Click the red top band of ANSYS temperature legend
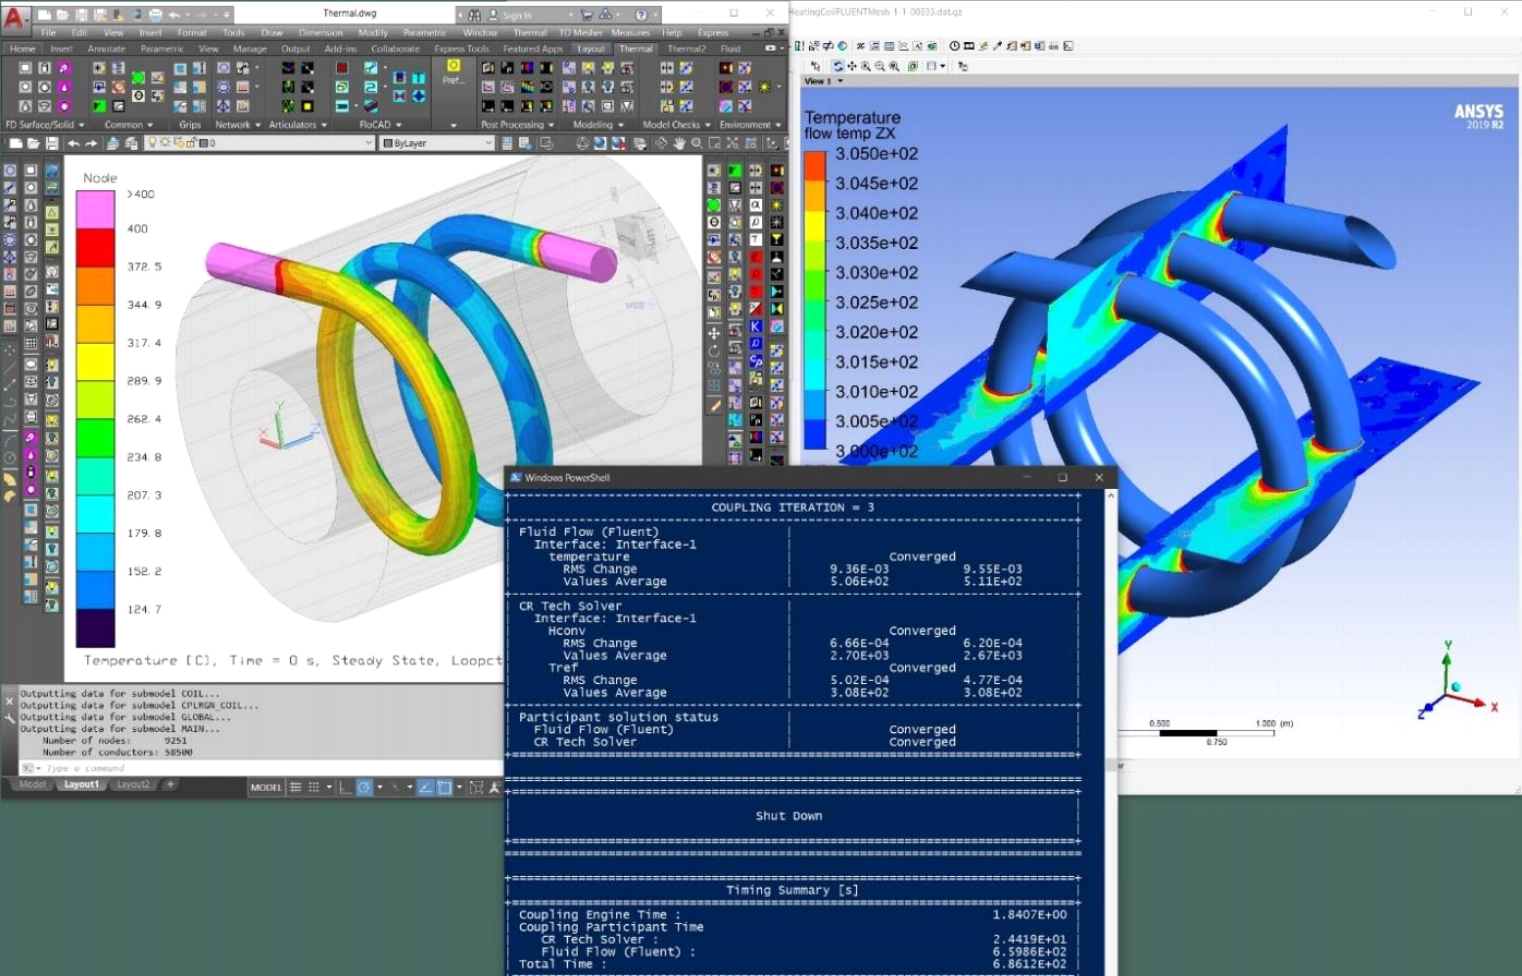This screenshot has width=1522, height=976. point(816,166)
